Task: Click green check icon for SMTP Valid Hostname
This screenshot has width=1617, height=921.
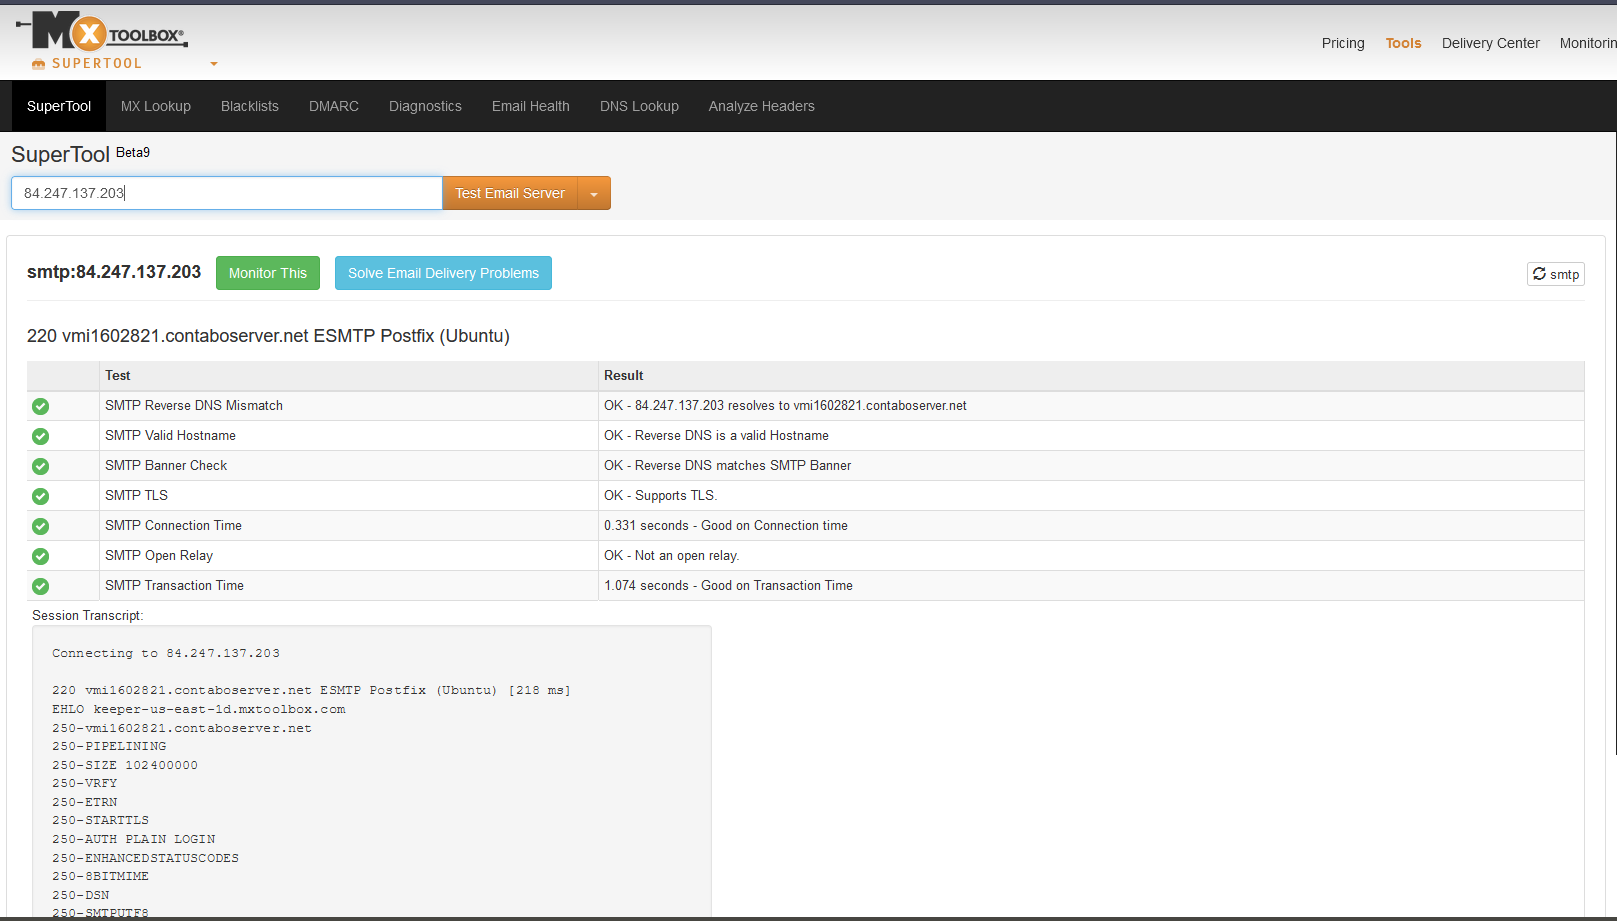Action: pyautogui.click(x=40, y=436)
